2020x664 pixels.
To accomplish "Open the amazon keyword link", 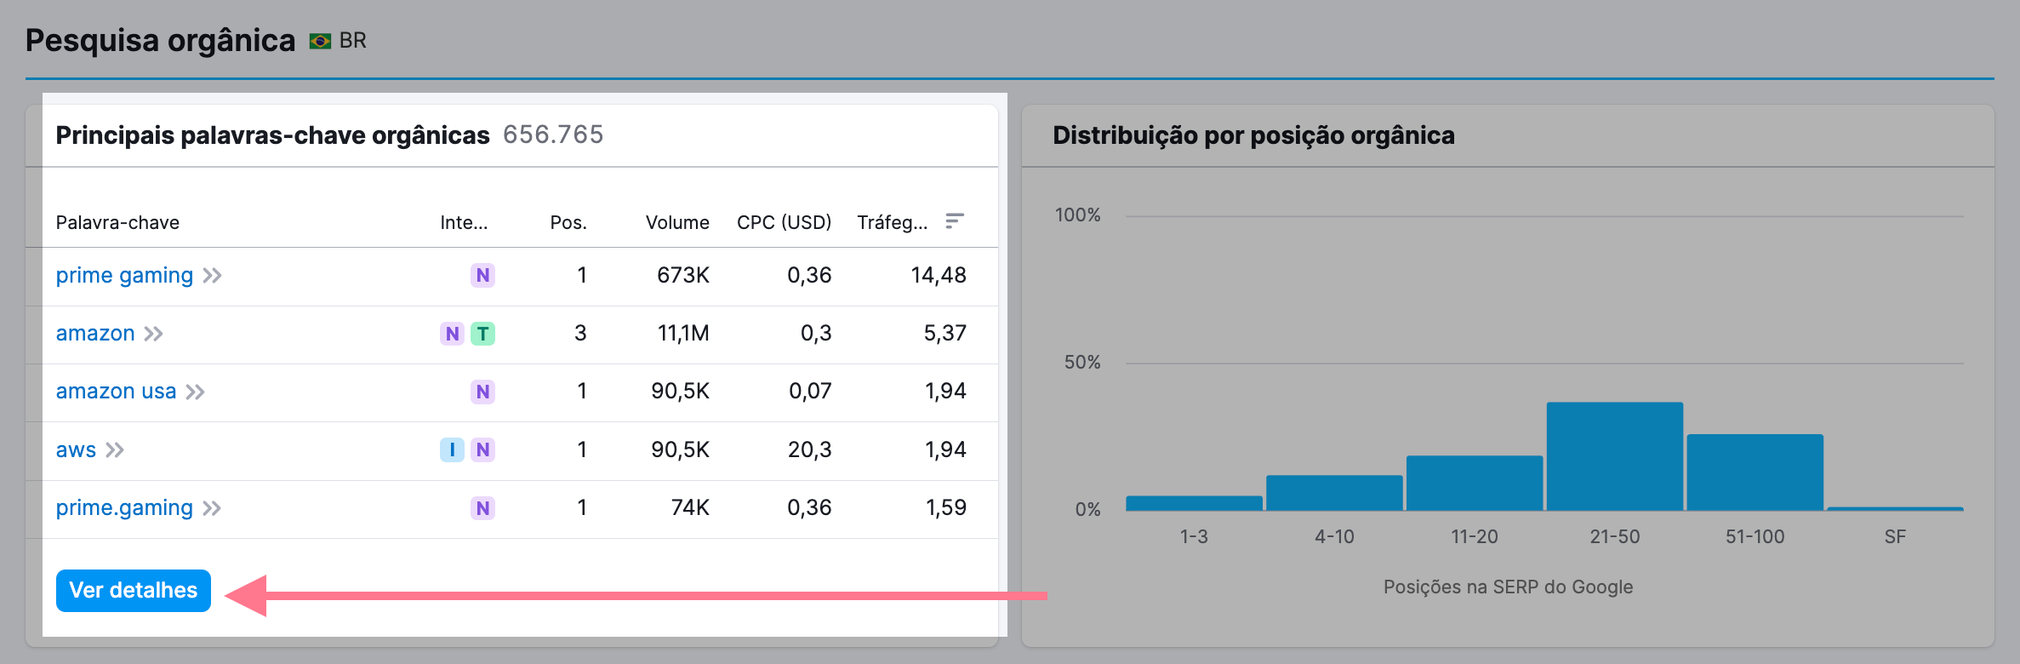I will point(95,333).
